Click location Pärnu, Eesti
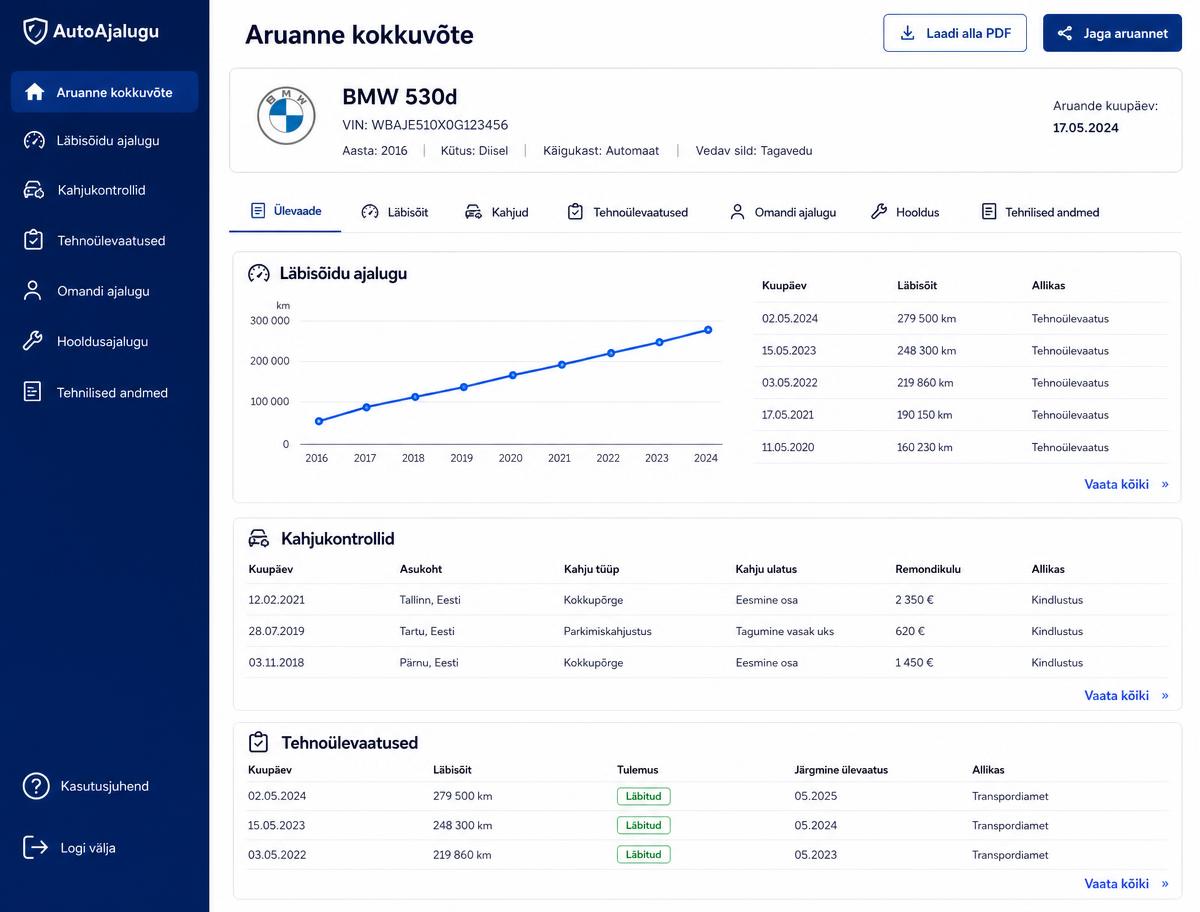 coord(429,662)
